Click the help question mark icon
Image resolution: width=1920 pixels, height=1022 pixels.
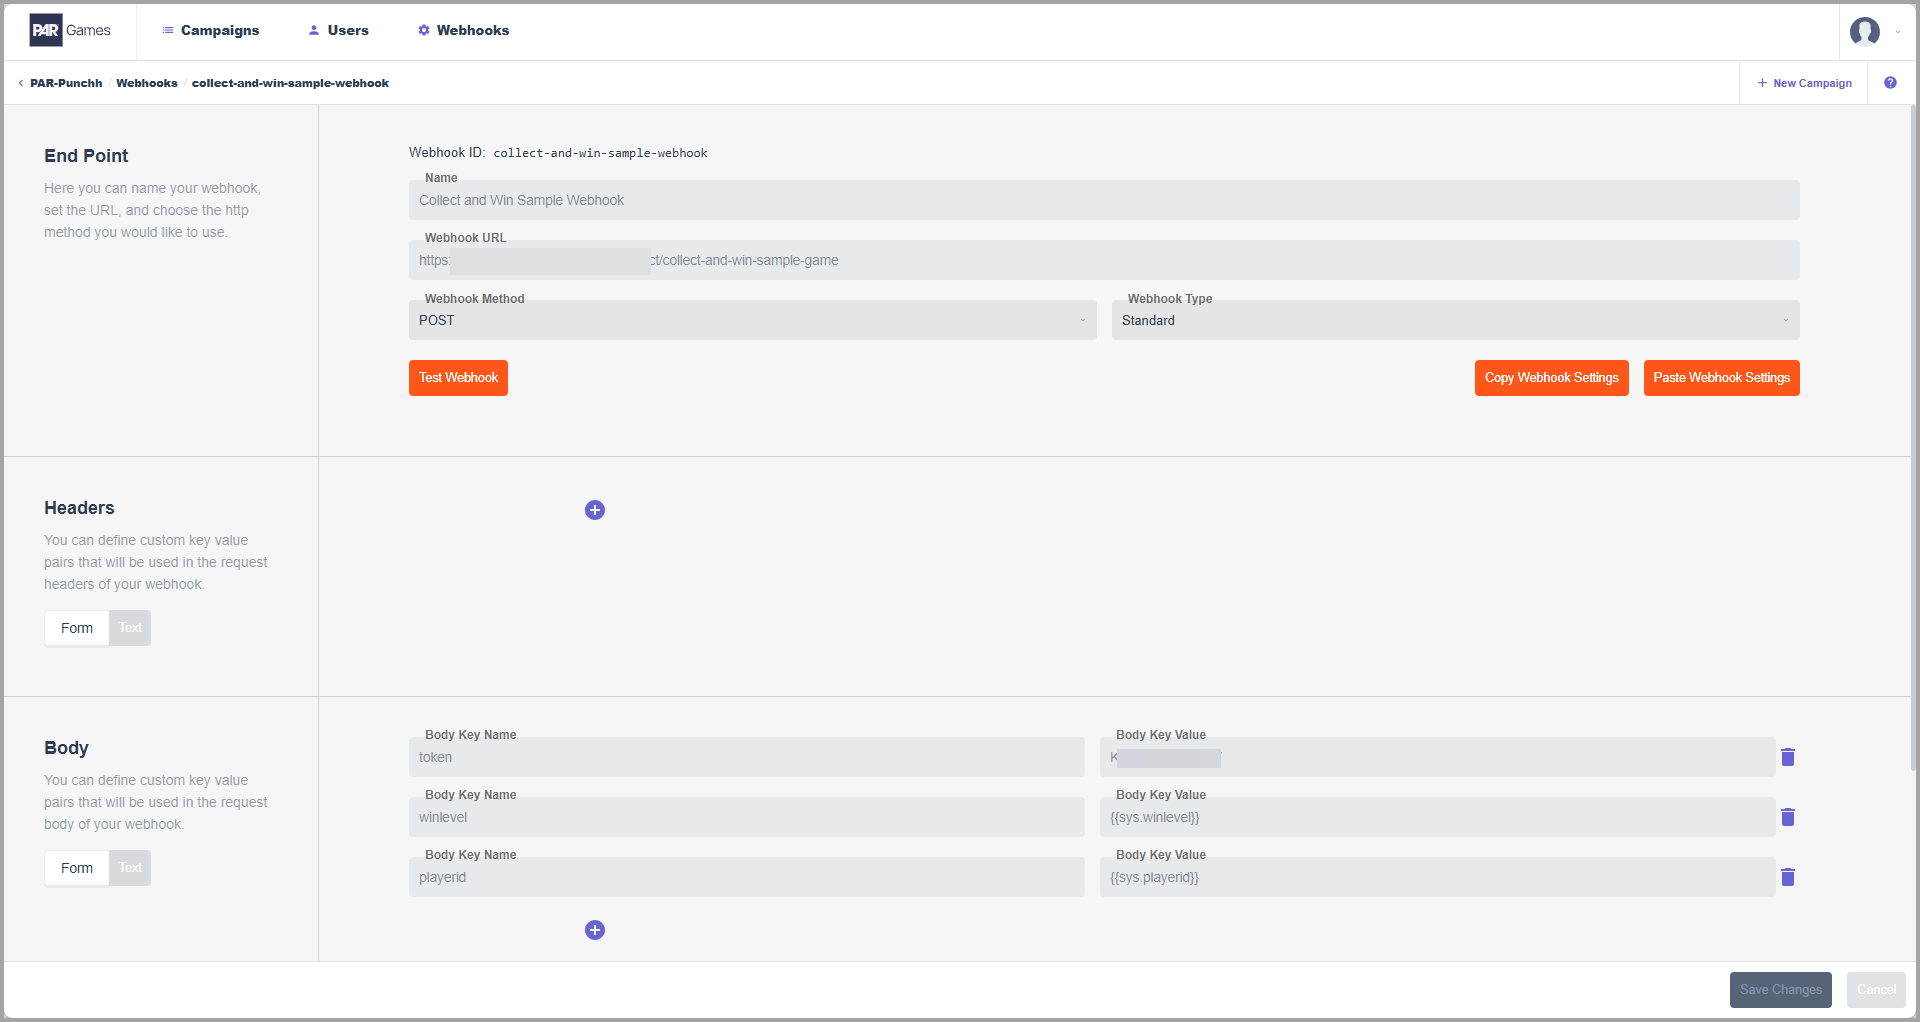[x=1890, y=83]
